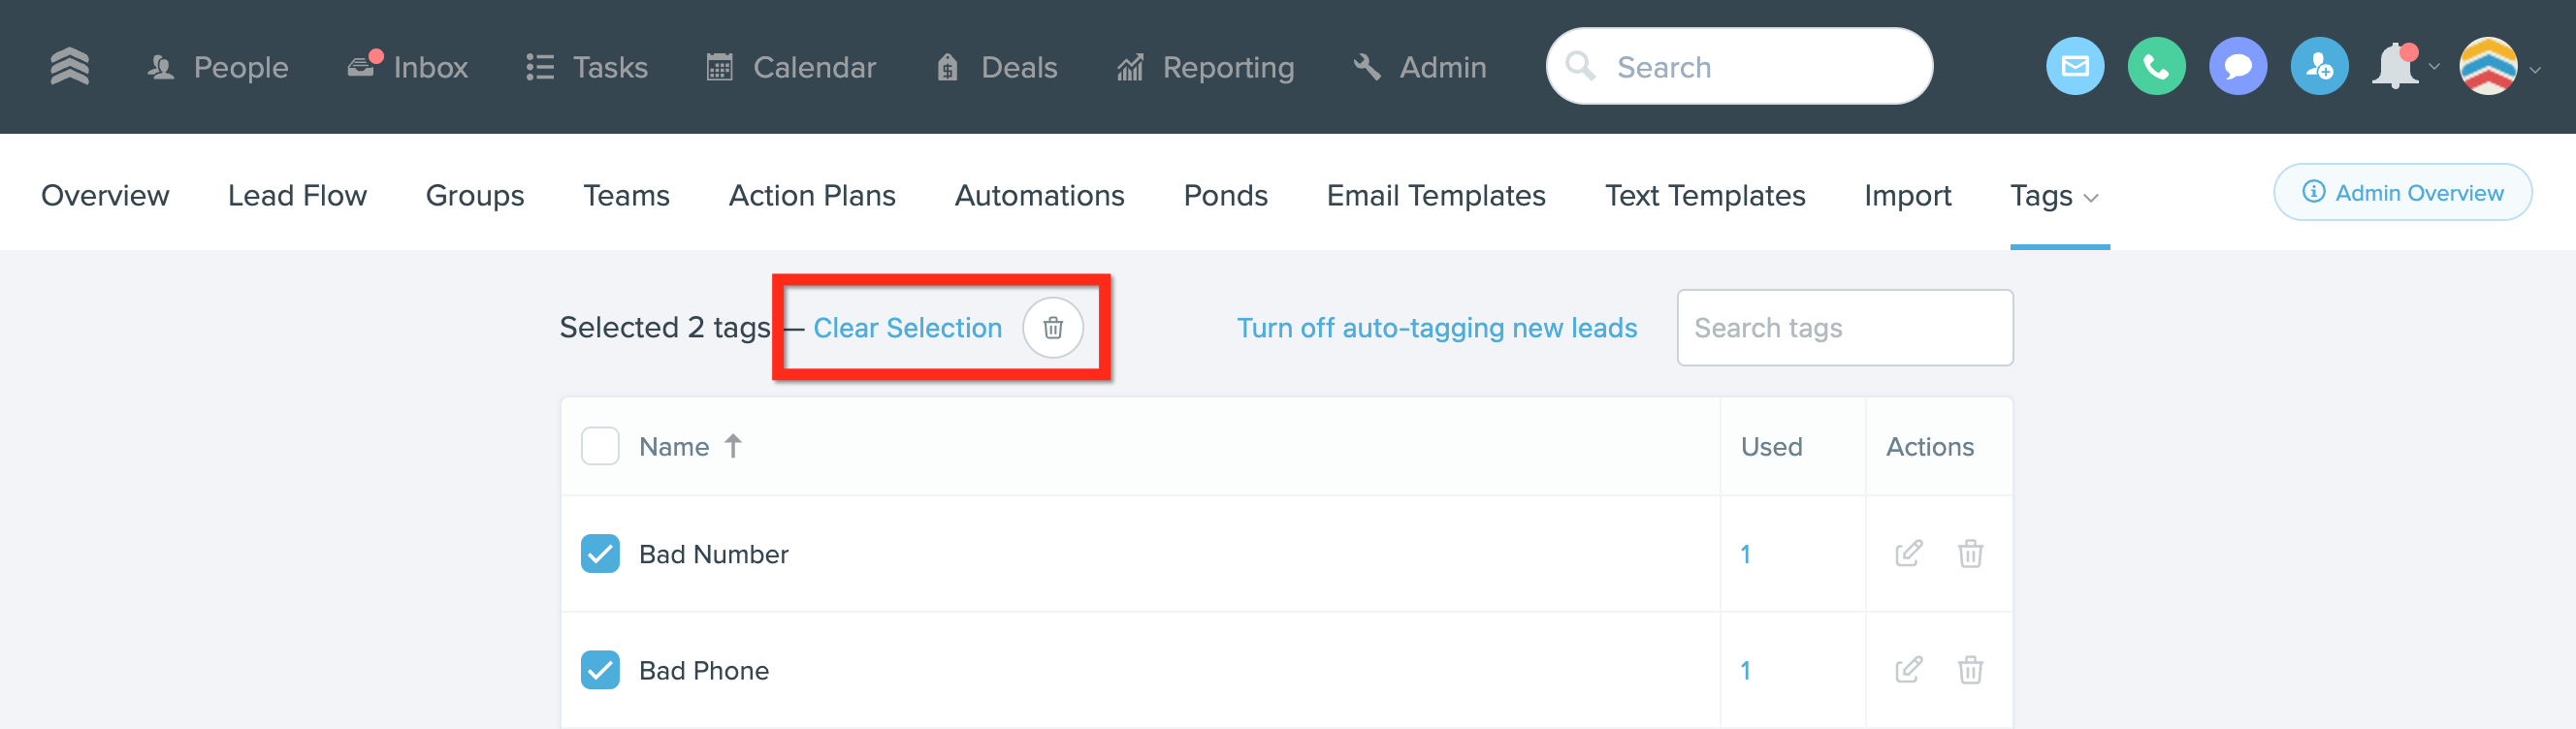Click the stacked layers app logo

[69, 67]
